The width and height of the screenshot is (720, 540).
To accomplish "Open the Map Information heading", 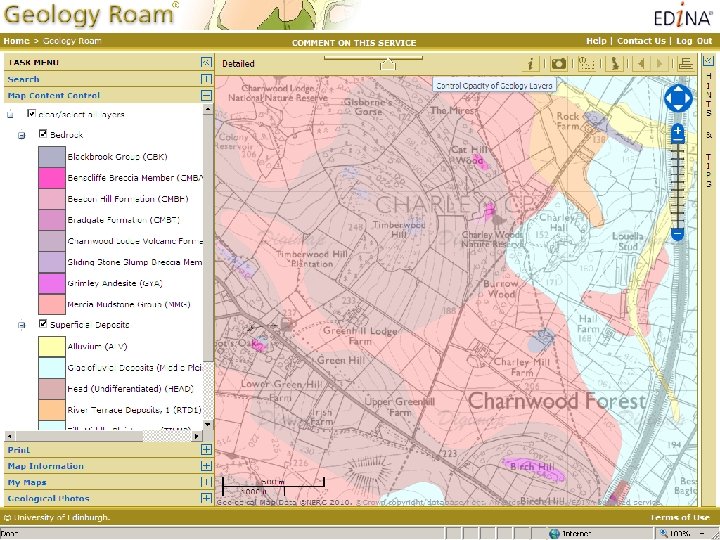I will (45, 466).
